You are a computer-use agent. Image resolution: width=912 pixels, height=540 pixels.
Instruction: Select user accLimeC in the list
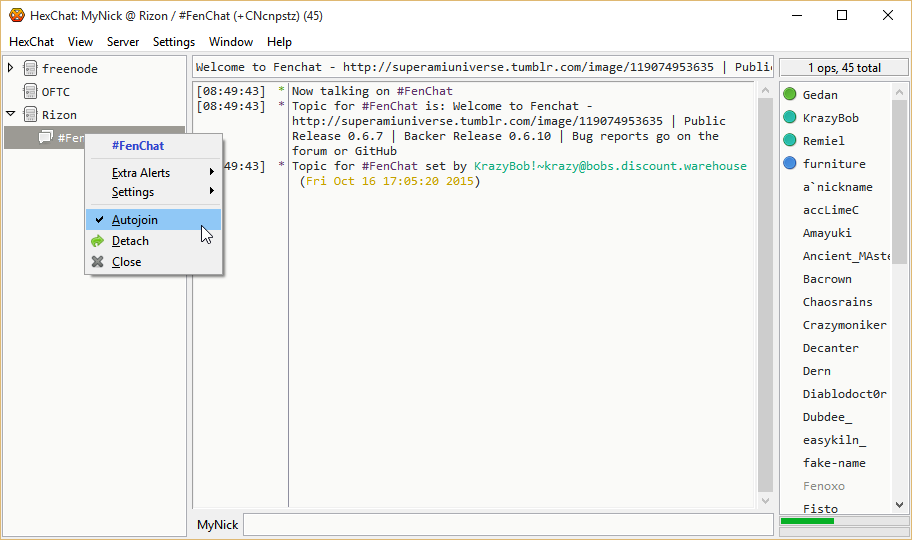[831, 210]
